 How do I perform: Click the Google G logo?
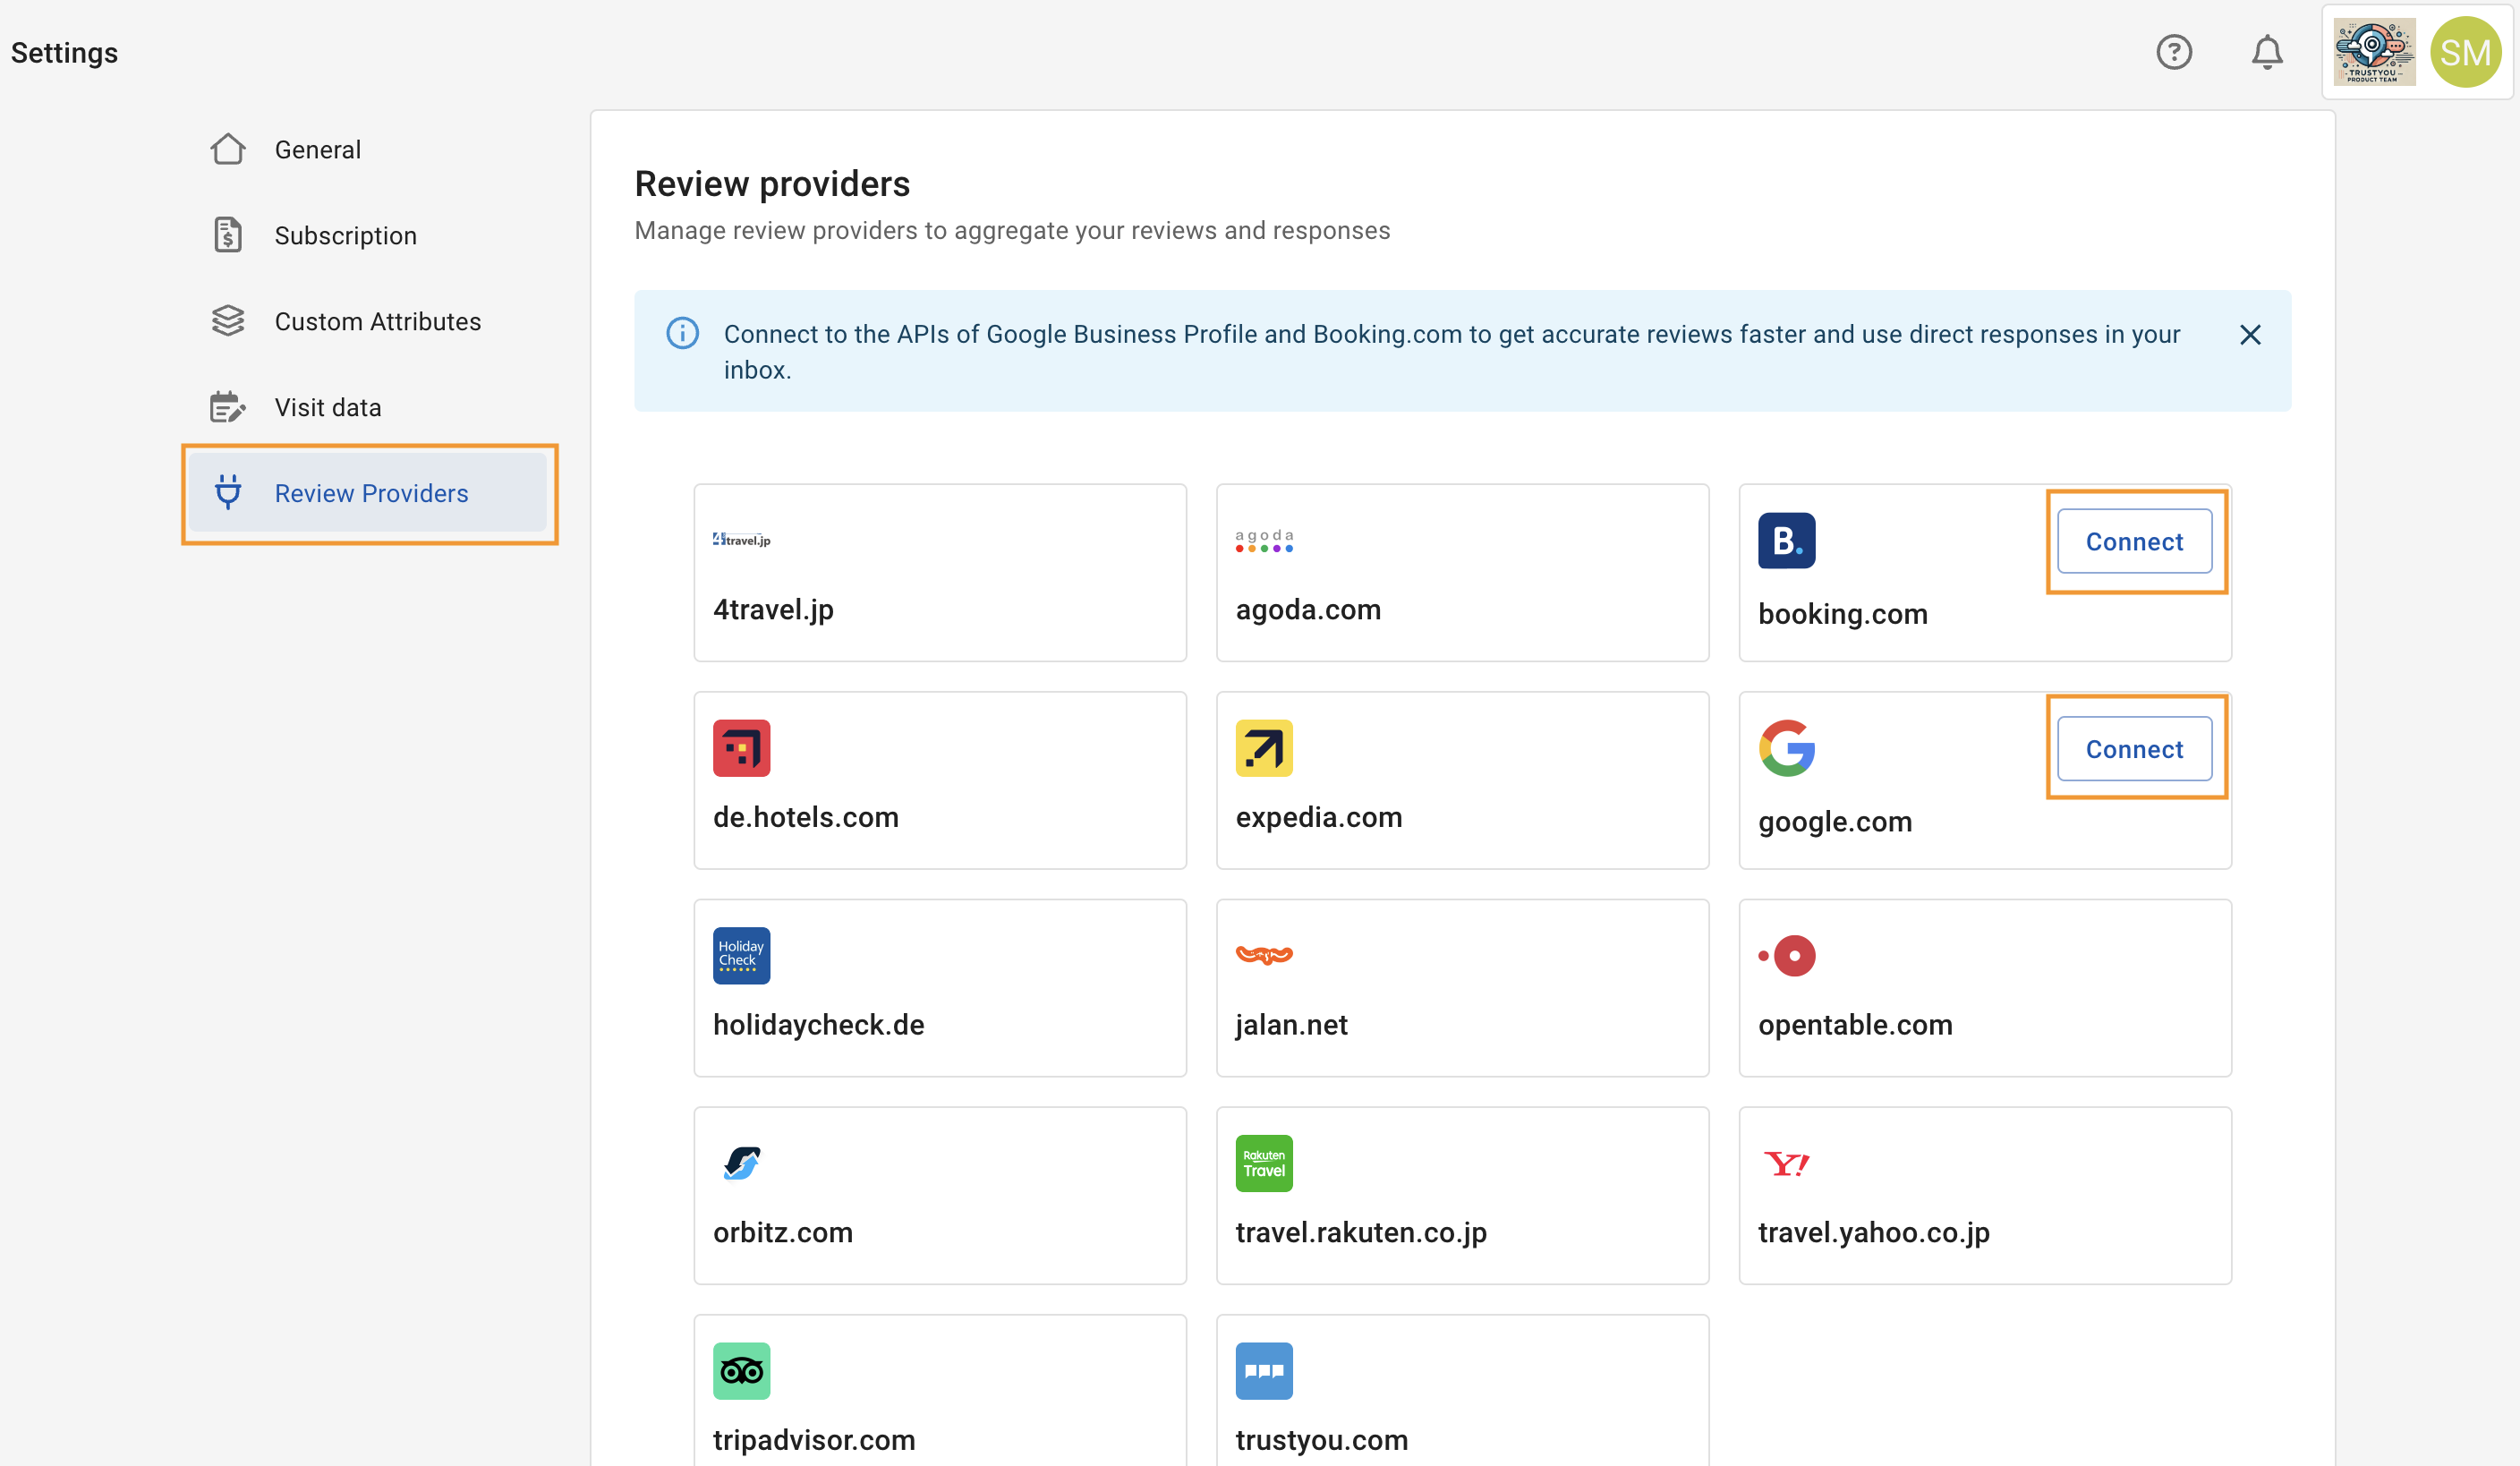pyautogui.click(x=1787, y=748)
